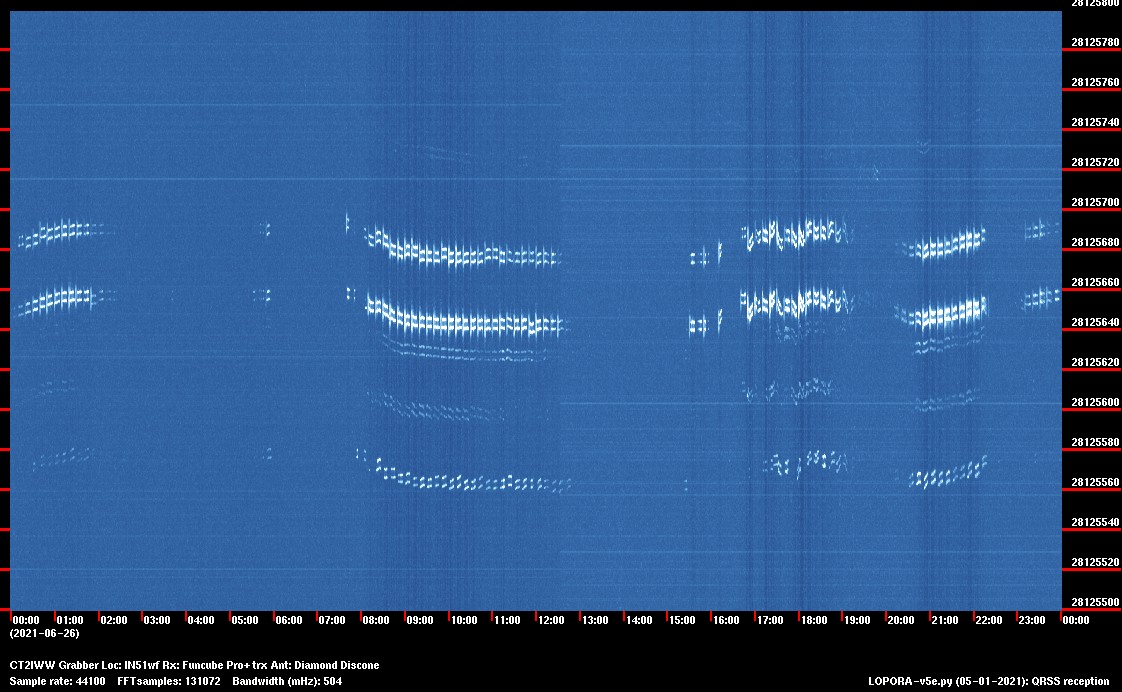Viewport: 1122px width, 692px height.
Task: Select the 08:00 time label
Action: click(x=376, y=620)
